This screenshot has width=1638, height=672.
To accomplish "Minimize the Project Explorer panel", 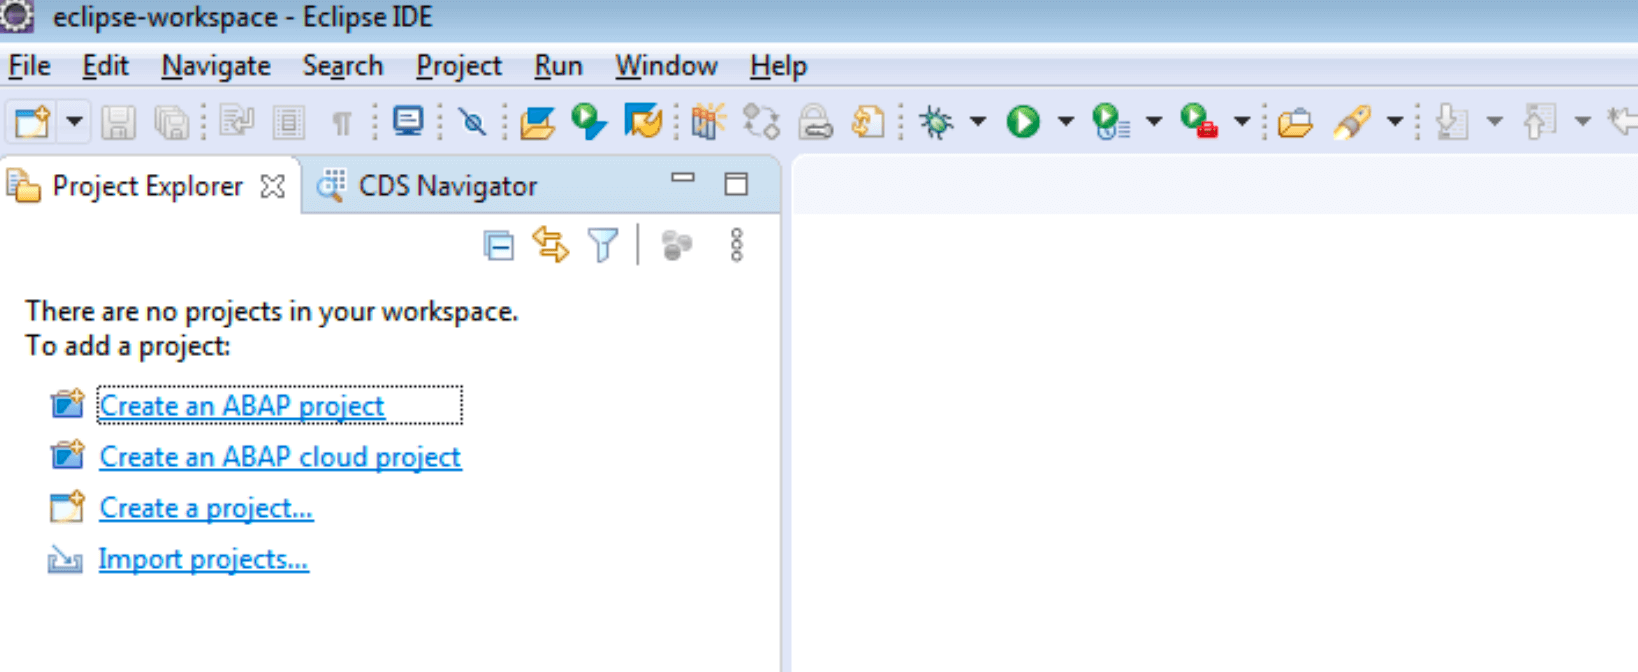I will 683,179.
